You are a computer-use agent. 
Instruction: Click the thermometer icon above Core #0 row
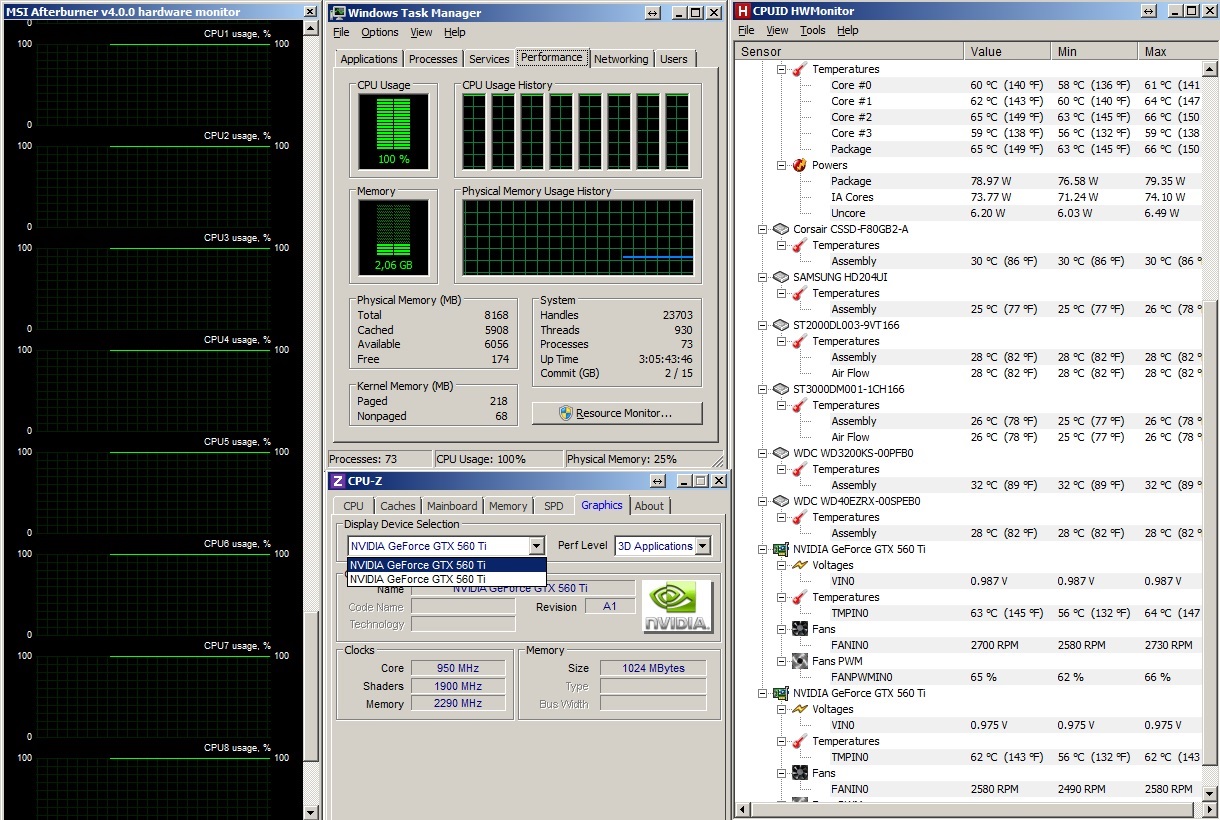tap(799, 69)
